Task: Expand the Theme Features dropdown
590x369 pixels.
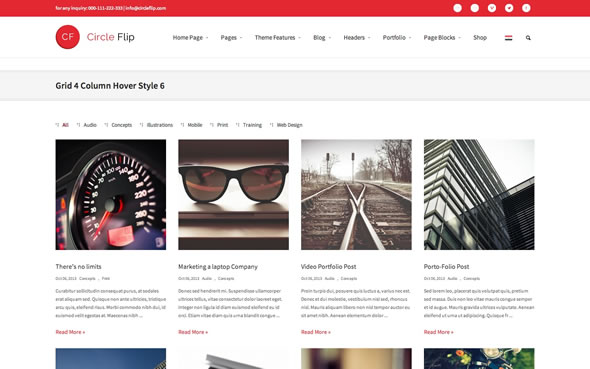Action: point(278,38)
